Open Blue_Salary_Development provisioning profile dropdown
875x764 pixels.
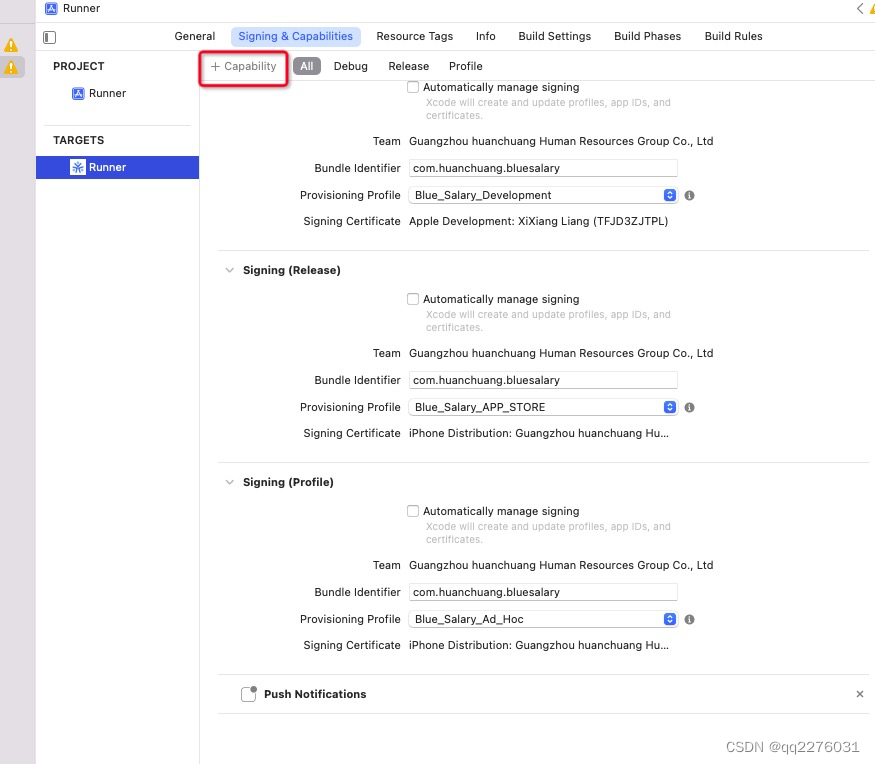coord(543,195)
